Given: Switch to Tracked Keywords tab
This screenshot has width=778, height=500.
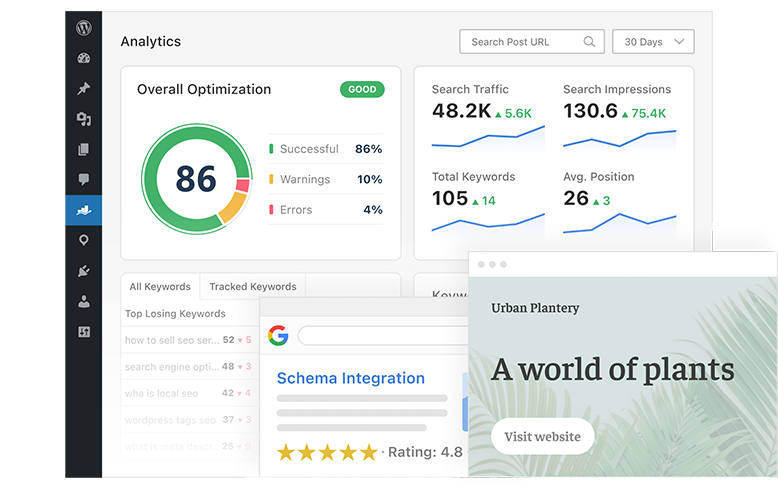Looking at the screenshot, I should click(253, 287).
